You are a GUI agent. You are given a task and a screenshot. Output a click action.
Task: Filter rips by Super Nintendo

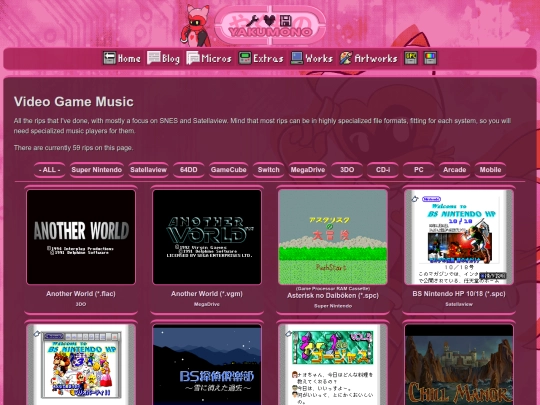96,170
